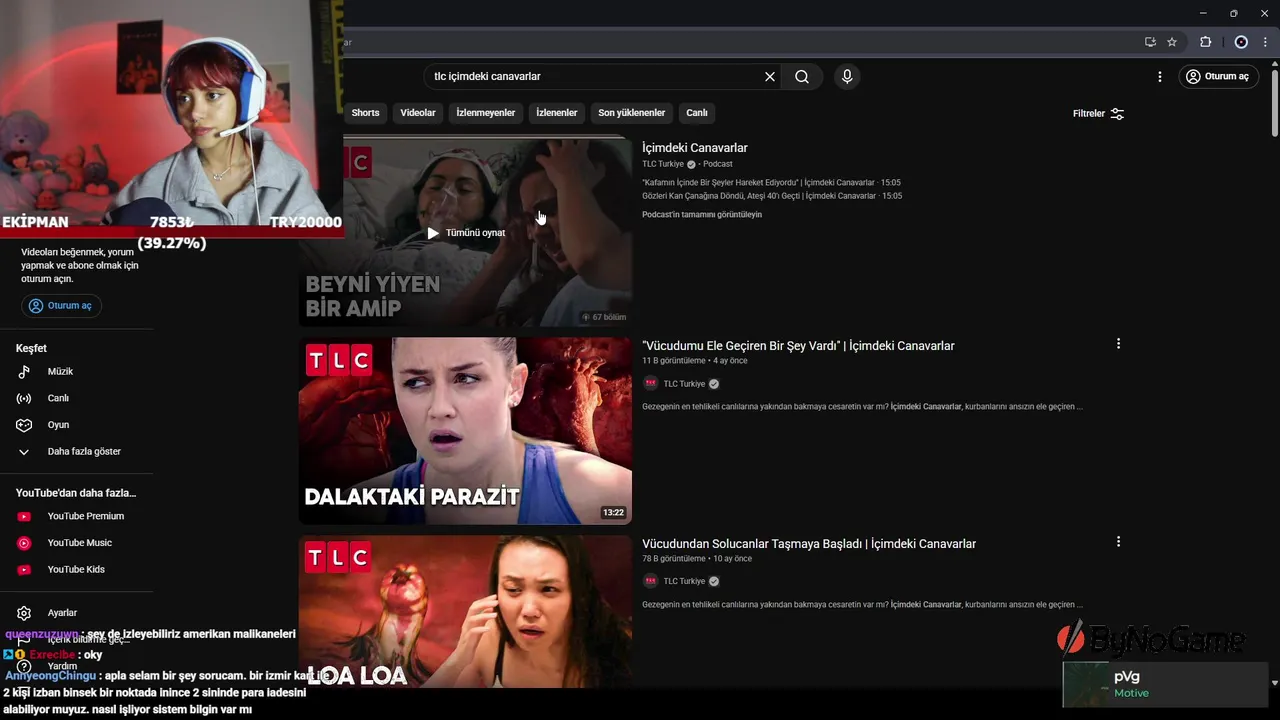This screenshot has height=720, width=1280.
Task: Select the Shorts filter chip
Action: (x=365, y=113)
